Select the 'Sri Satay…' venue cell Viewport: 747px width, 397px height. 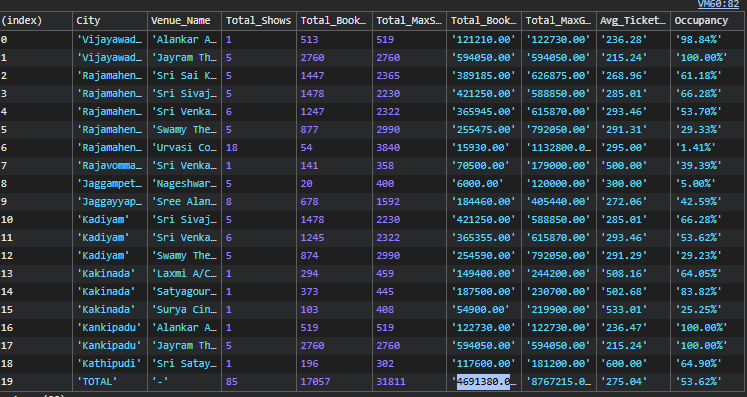[184, 364]
